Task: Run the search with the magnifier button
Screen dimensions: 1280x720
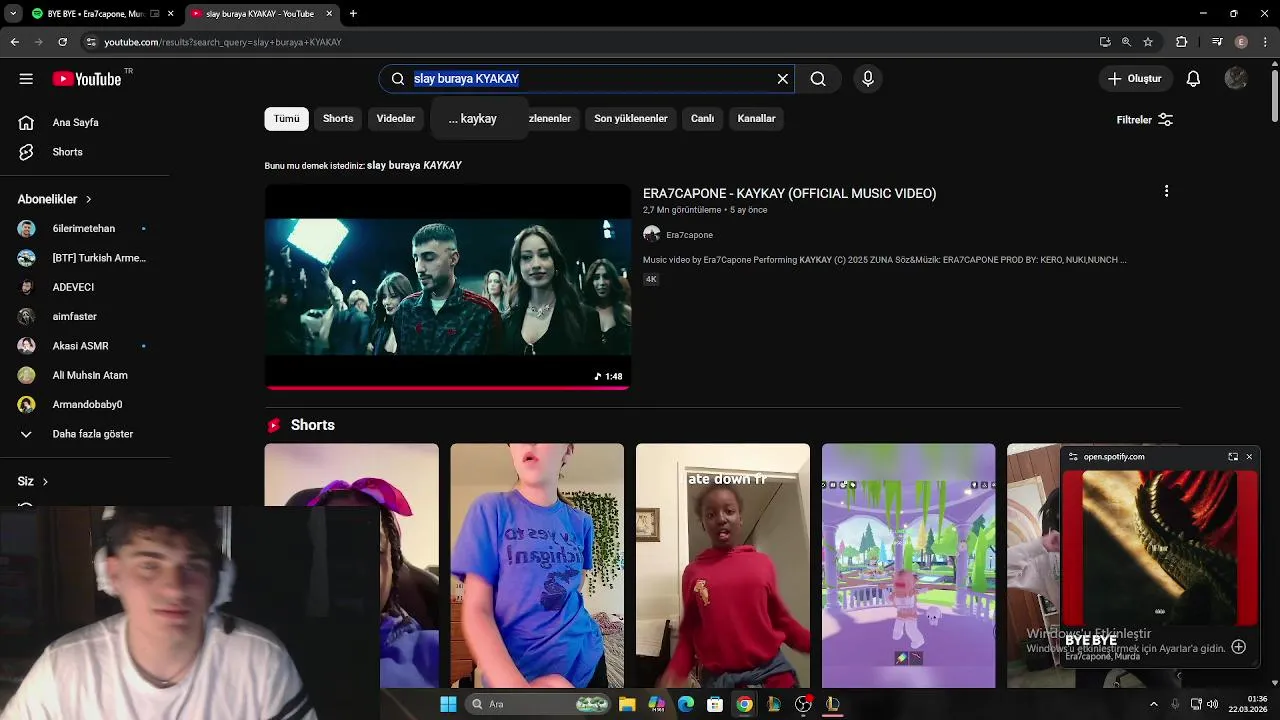Action: pos(818,79)
